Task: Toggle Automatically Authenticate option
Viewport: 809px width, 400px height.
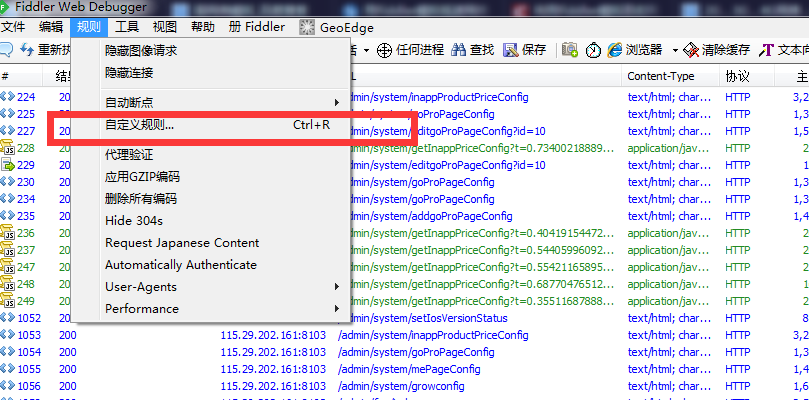Action: [211, 265]
